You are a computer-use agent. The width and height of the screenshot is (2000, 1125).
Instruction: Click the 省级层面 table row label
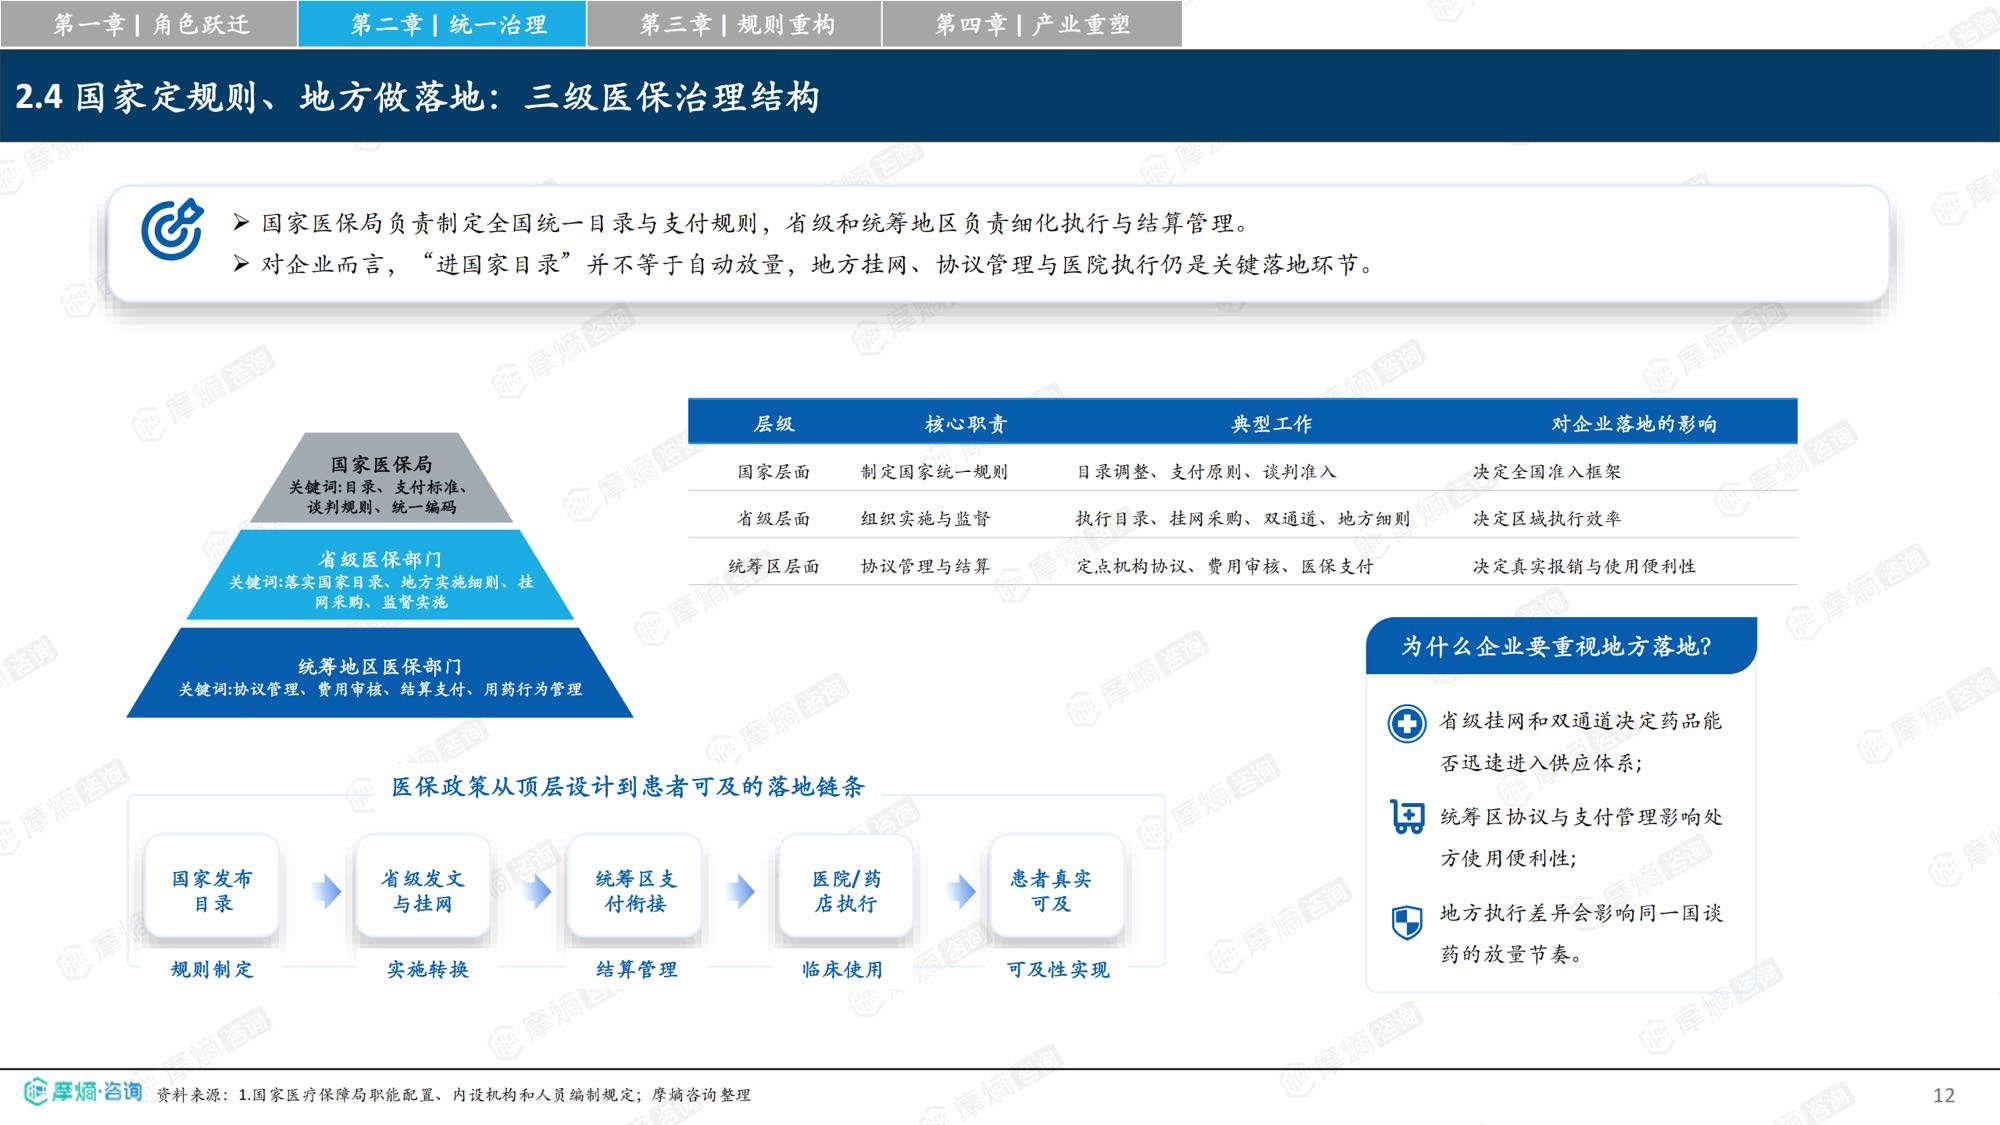pos(774,518)
